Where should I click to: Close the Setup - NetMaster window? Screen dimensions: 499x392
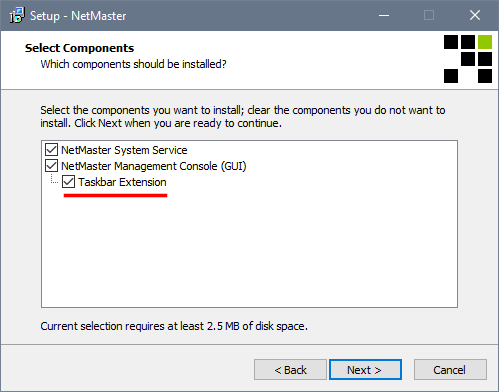[475, 15]
